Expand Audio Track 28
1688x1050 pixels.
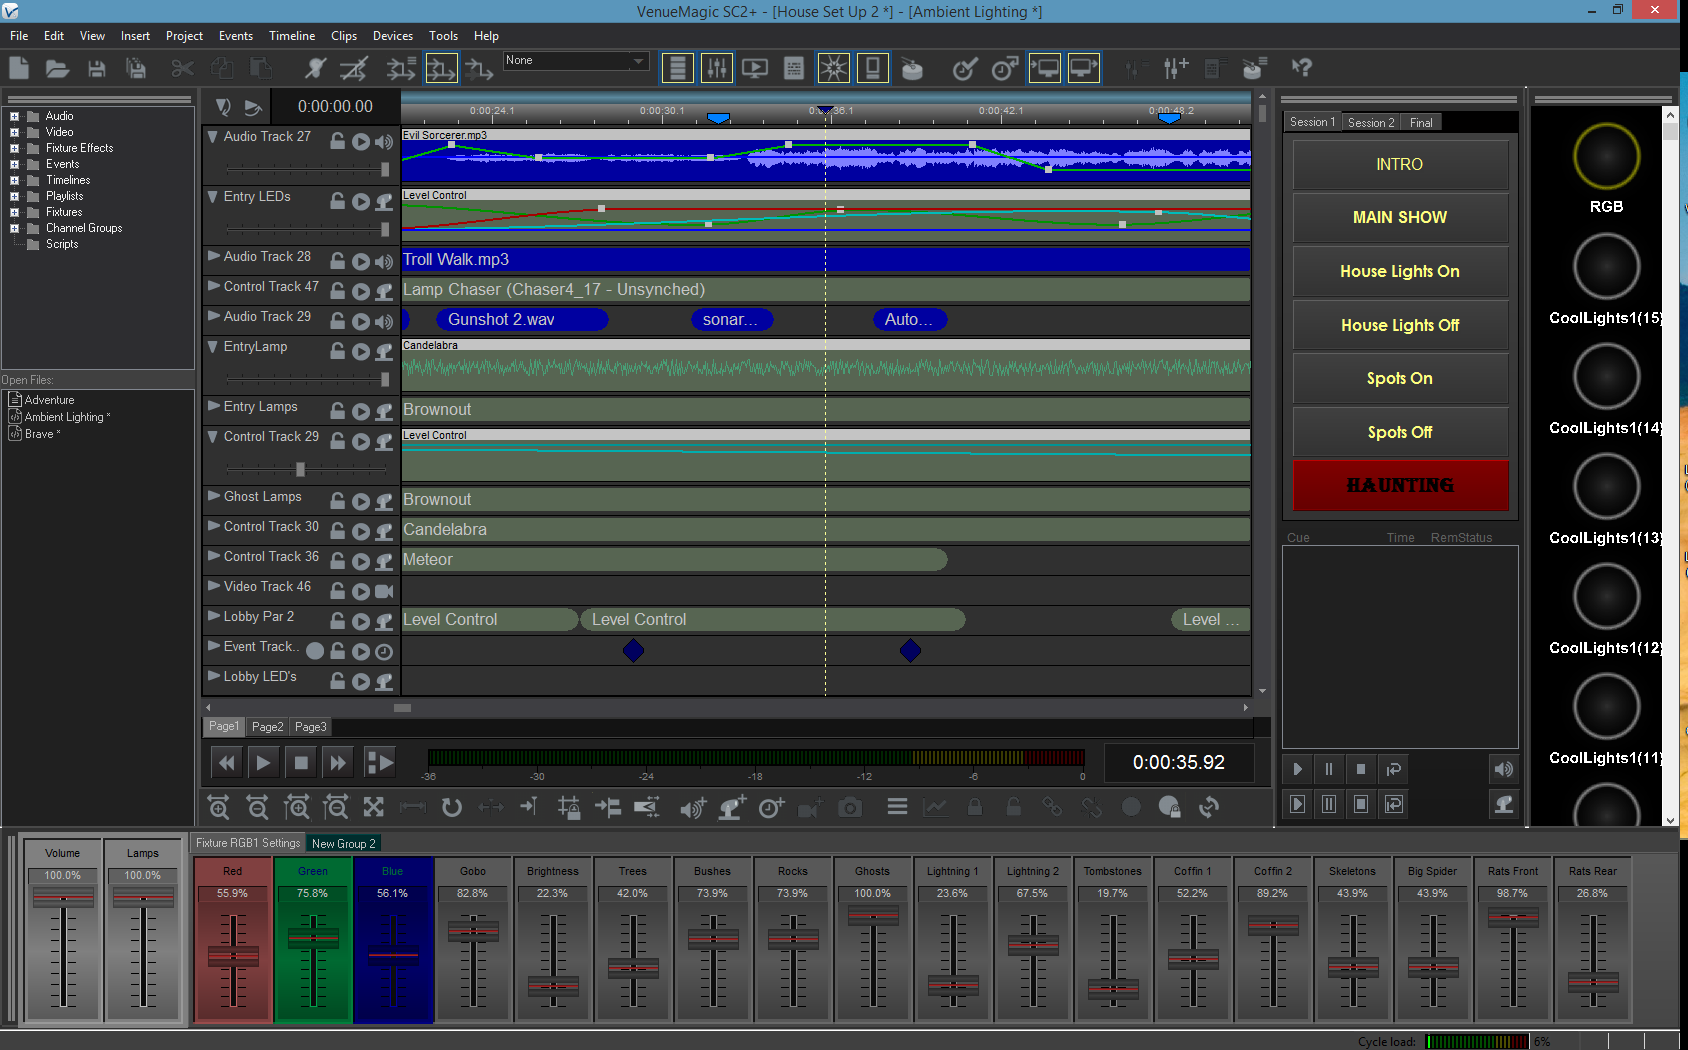[213, 256]
